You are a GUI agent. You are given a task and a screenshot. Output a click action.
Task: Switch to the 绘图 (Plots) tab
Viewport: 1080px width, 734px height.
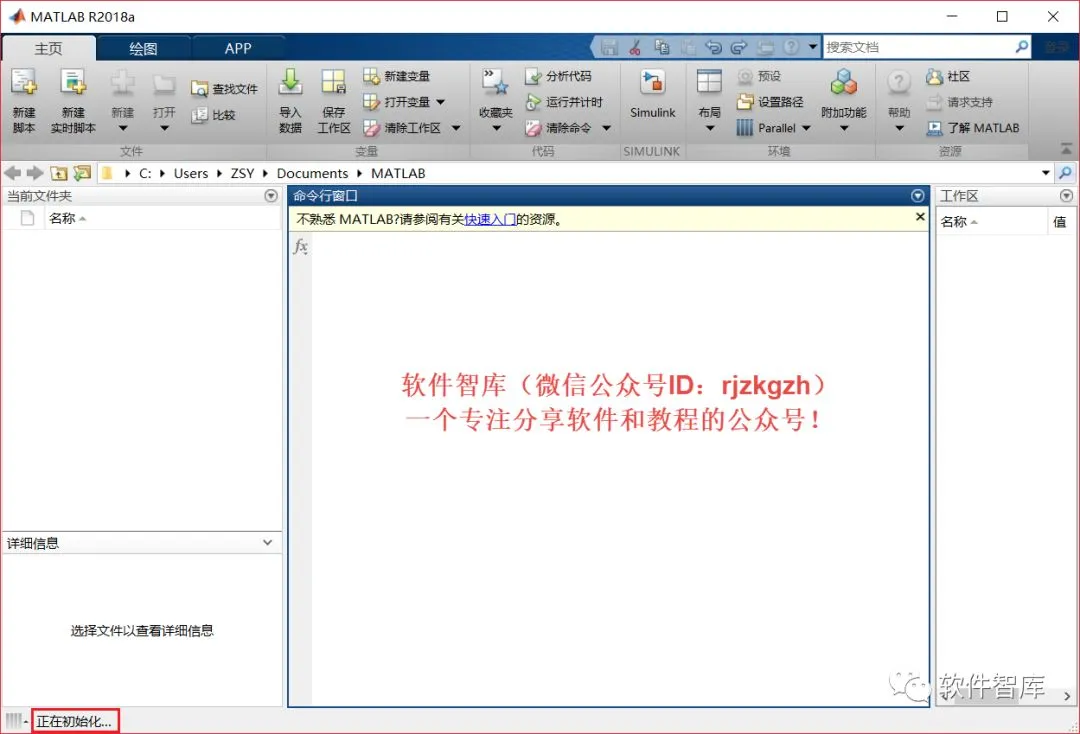point(143,48)
